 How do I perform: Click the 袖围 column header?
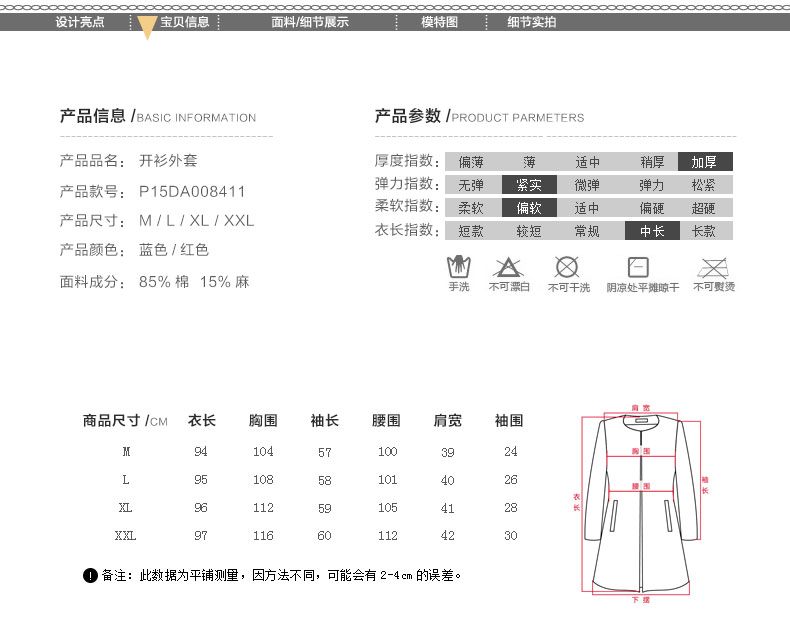(509, 420)
